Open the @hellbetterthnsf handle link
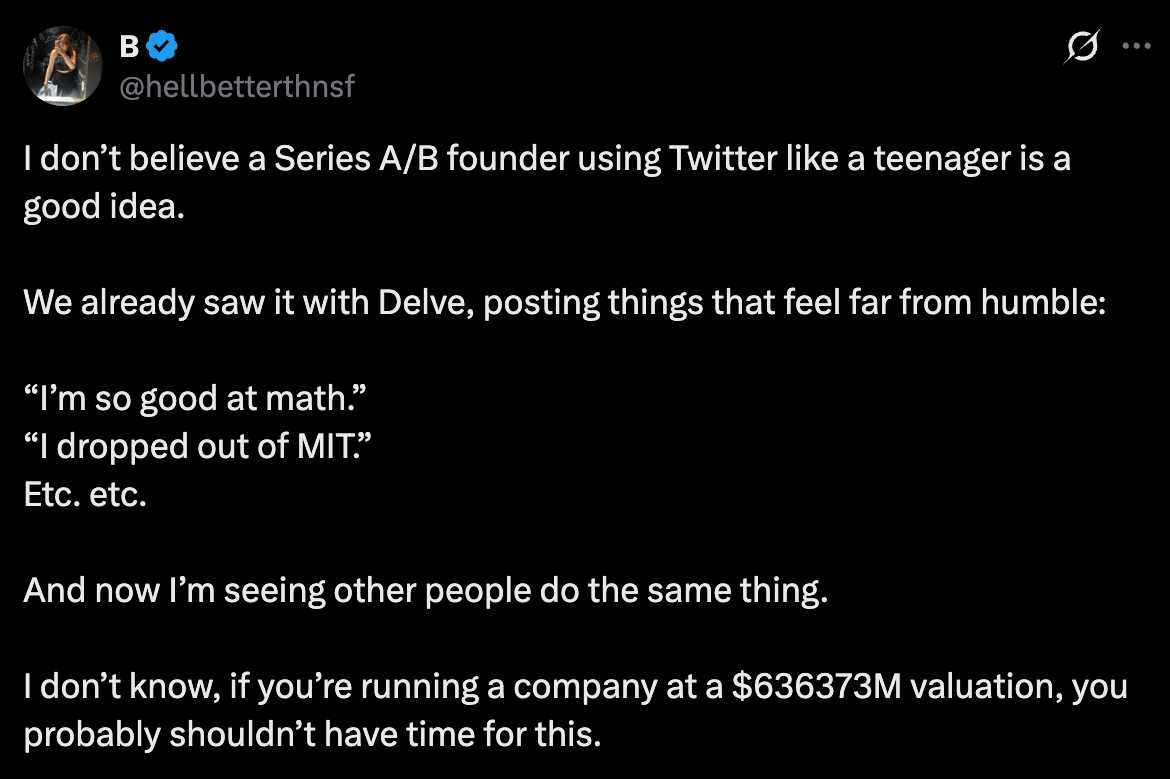Screen dimensions: 1170x779 [237, 86]
